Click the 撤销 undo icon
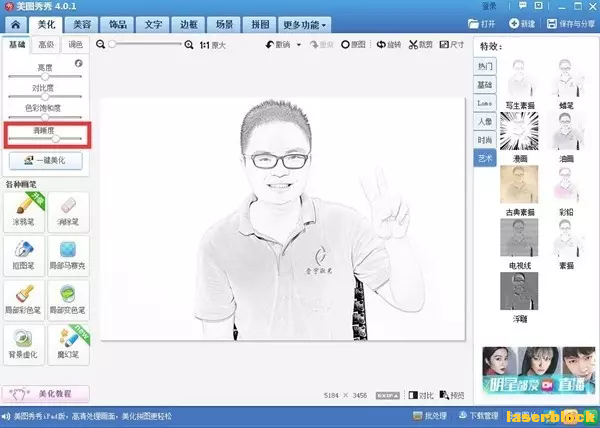This screenshot has height=428, width=600. coord(270,45)
